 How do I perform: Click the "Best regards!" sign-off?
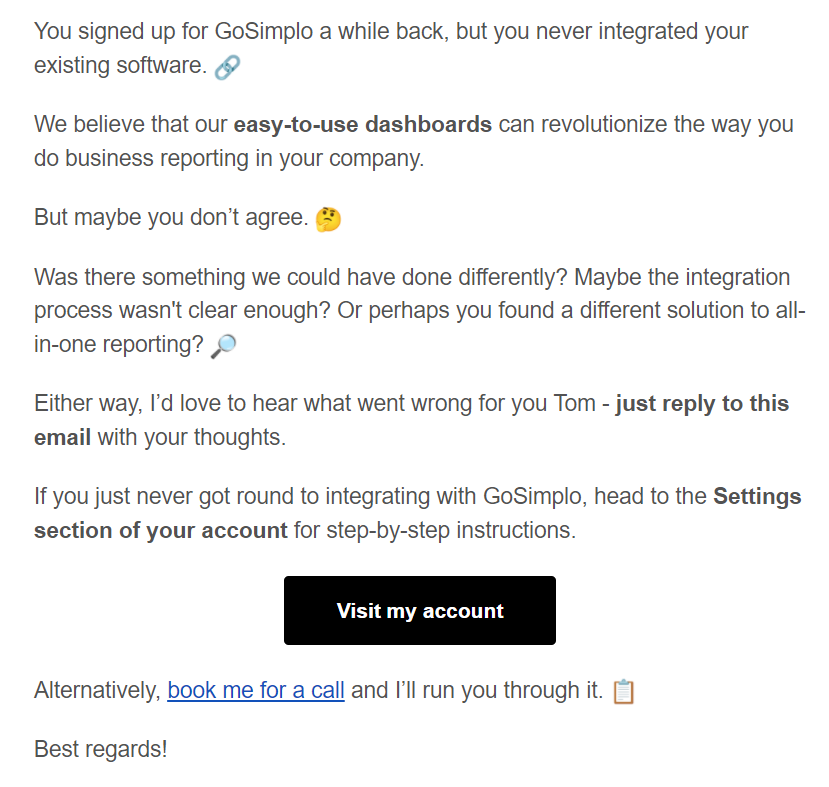click(100, 748)
